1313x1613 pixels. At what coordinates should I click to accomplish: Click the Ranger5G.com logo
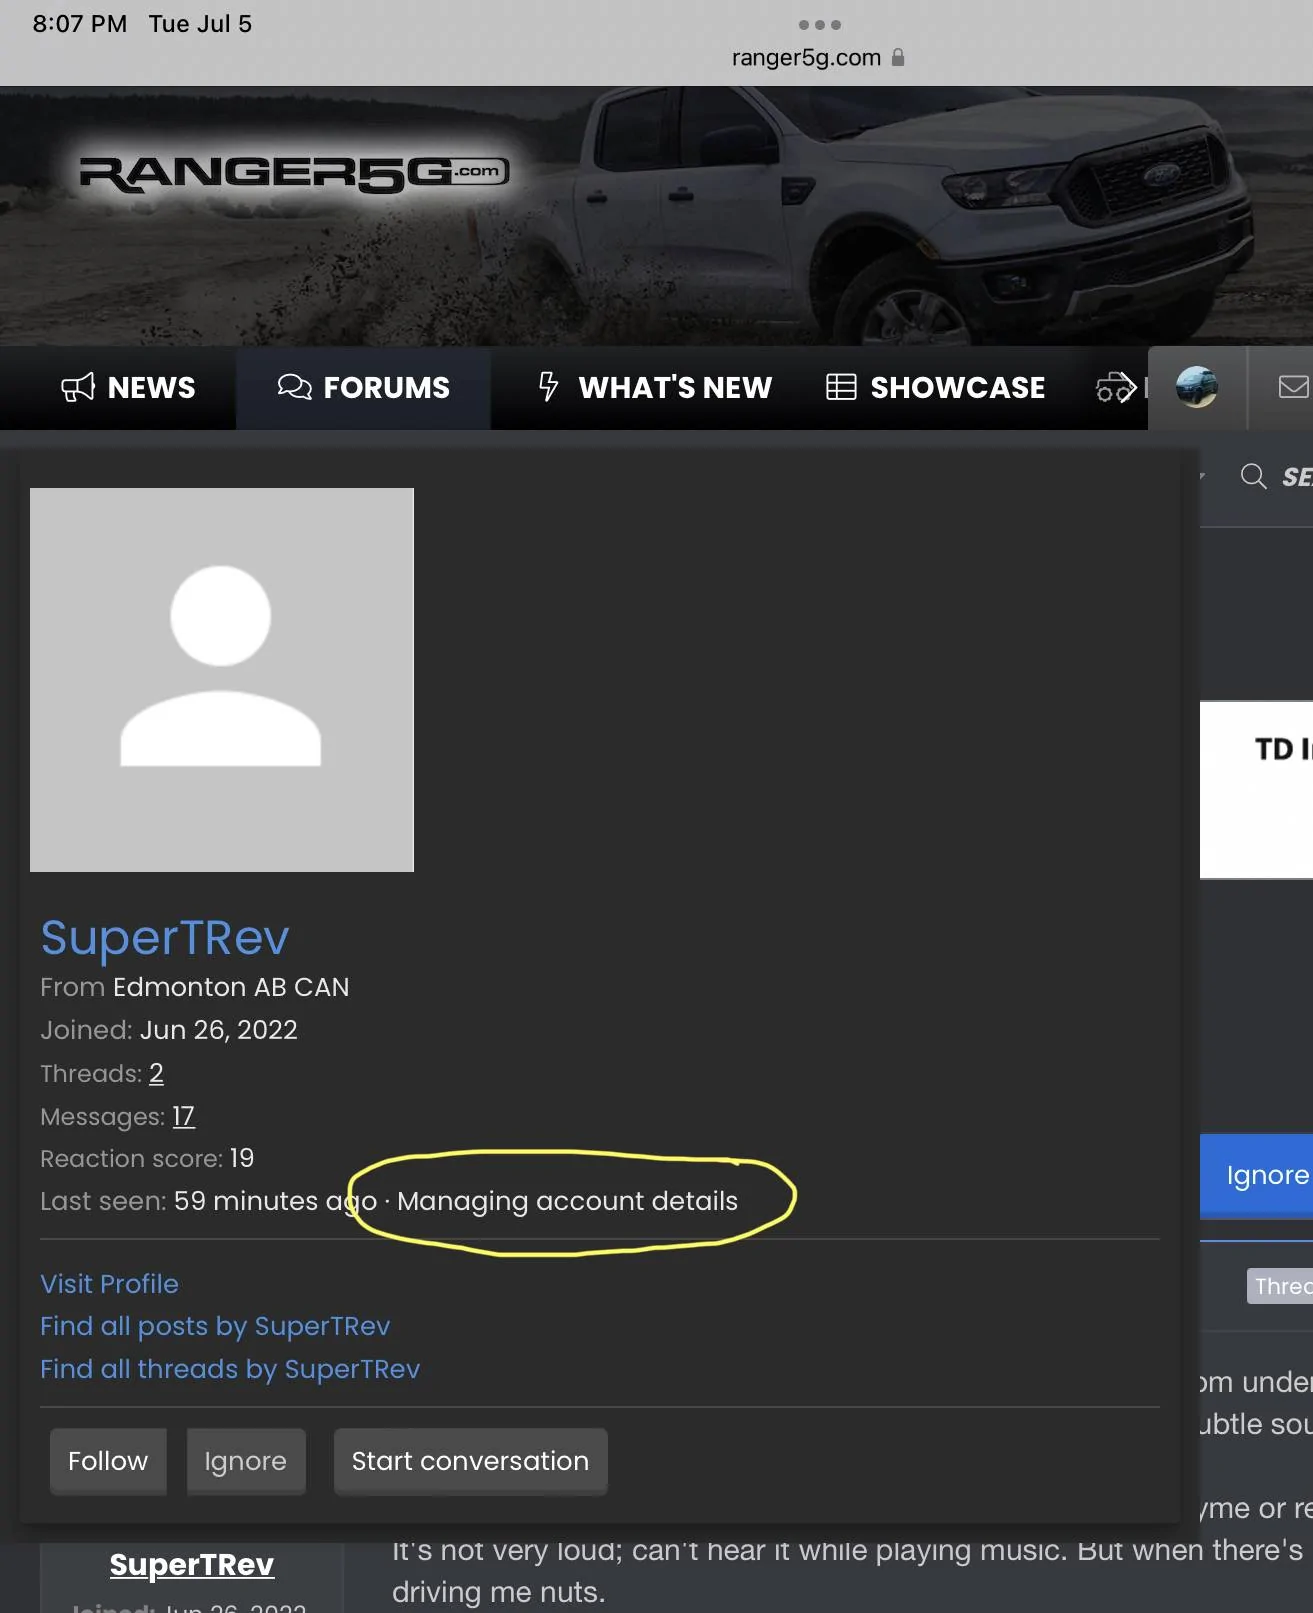(294, 174)
